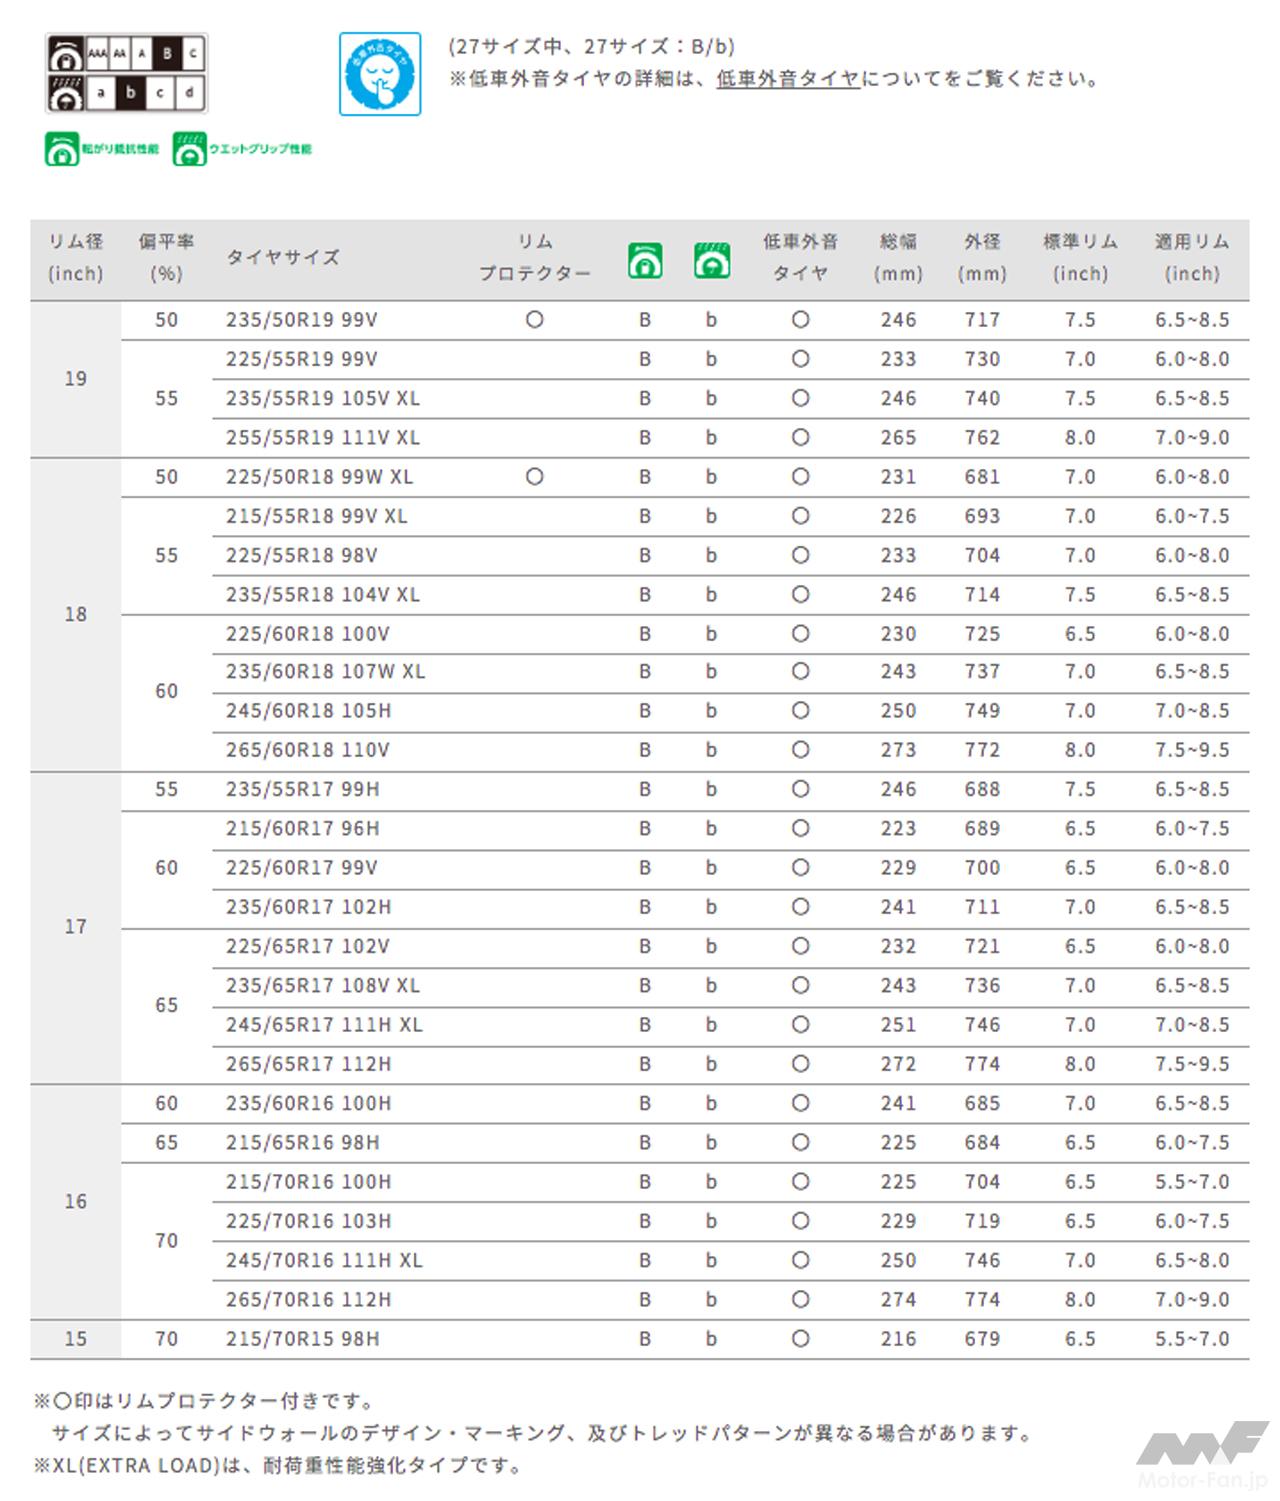The width and height of the screenshot is (1280, 1501).
Task: Click rim protector circle for 225/50R18 99W XL
Action: tap(535, 477)
